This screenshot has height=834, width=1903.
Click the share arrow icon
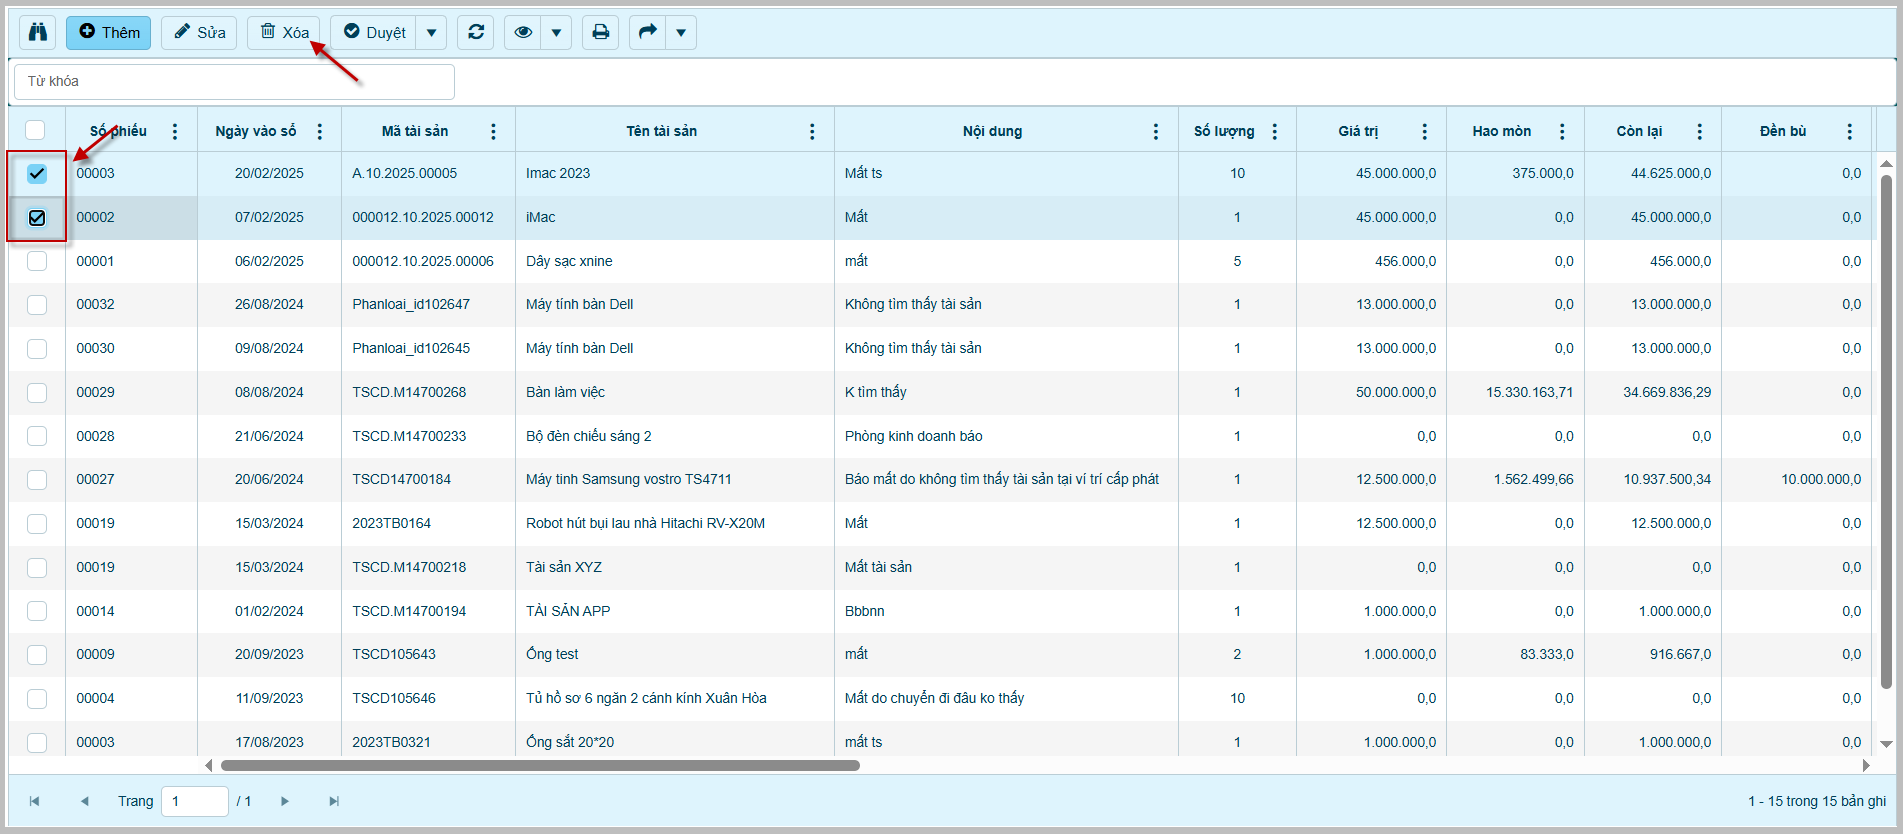coord(647,32)
